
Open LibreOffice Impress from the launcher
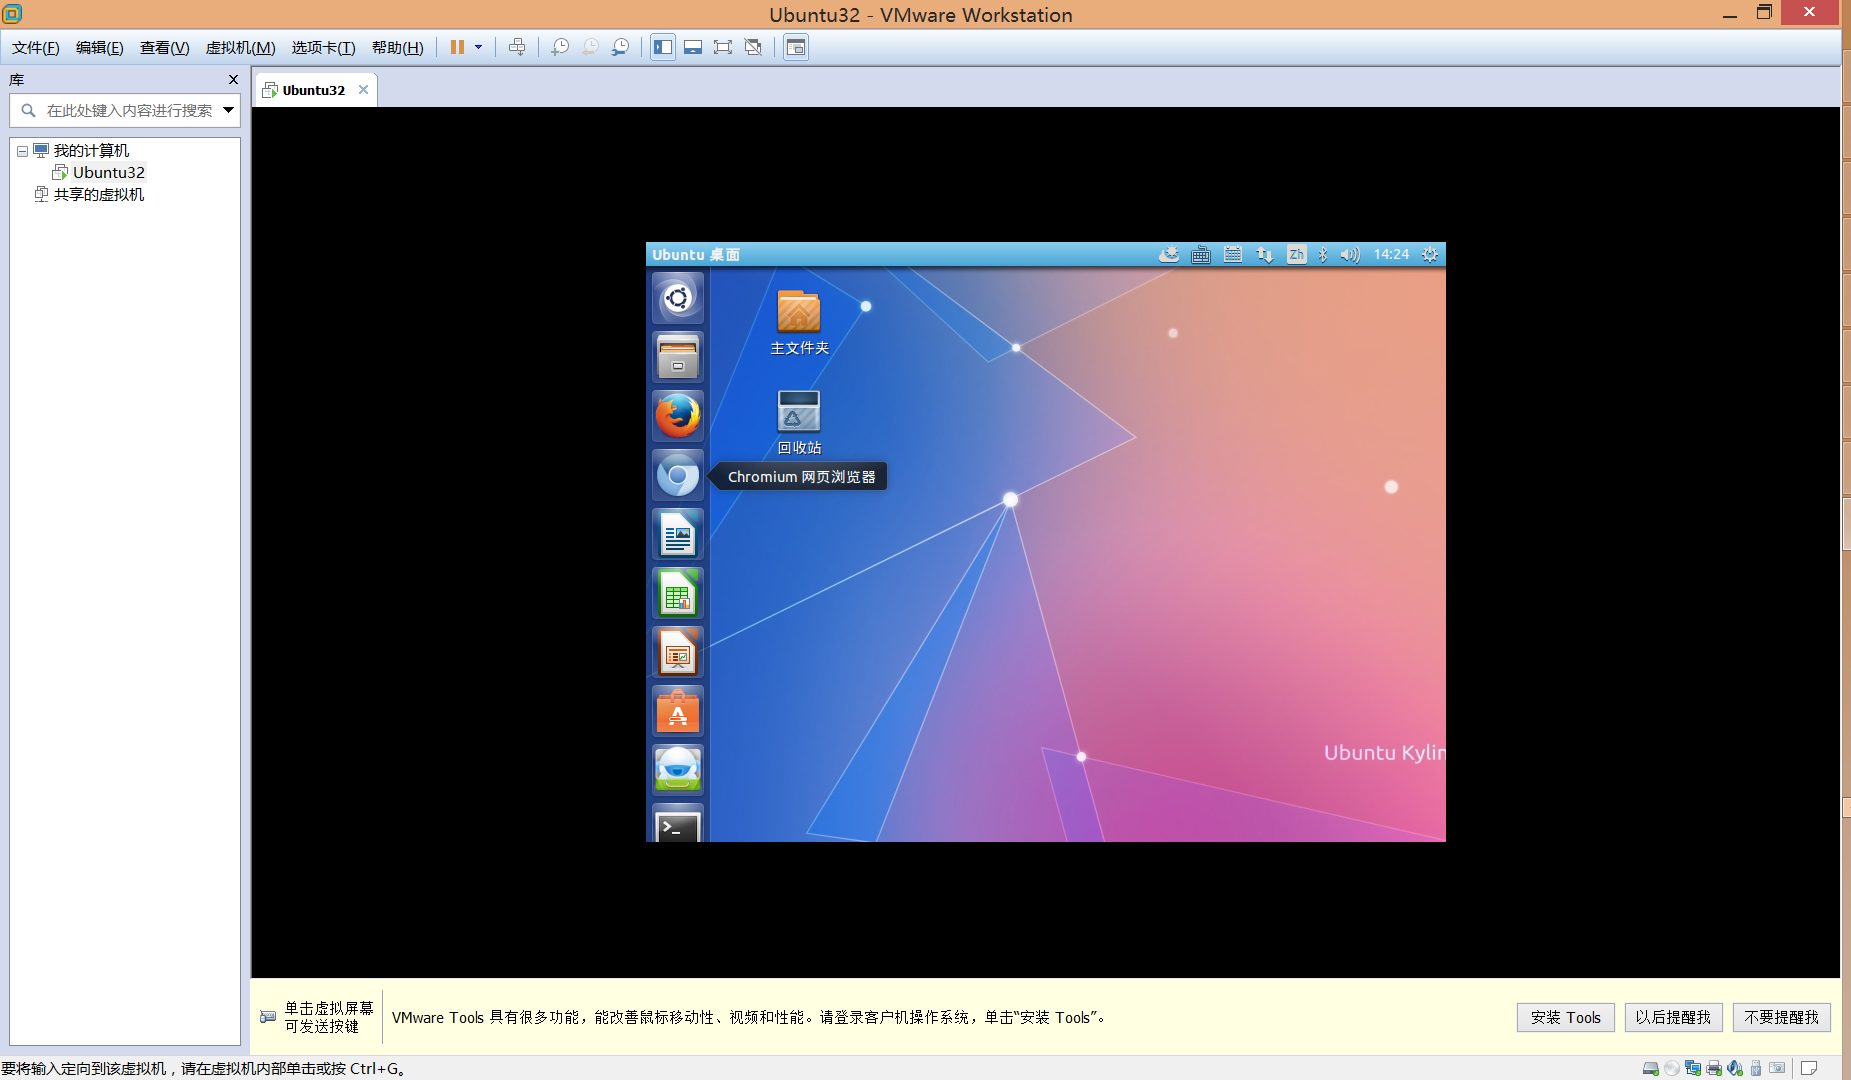[x=678, y=652]
